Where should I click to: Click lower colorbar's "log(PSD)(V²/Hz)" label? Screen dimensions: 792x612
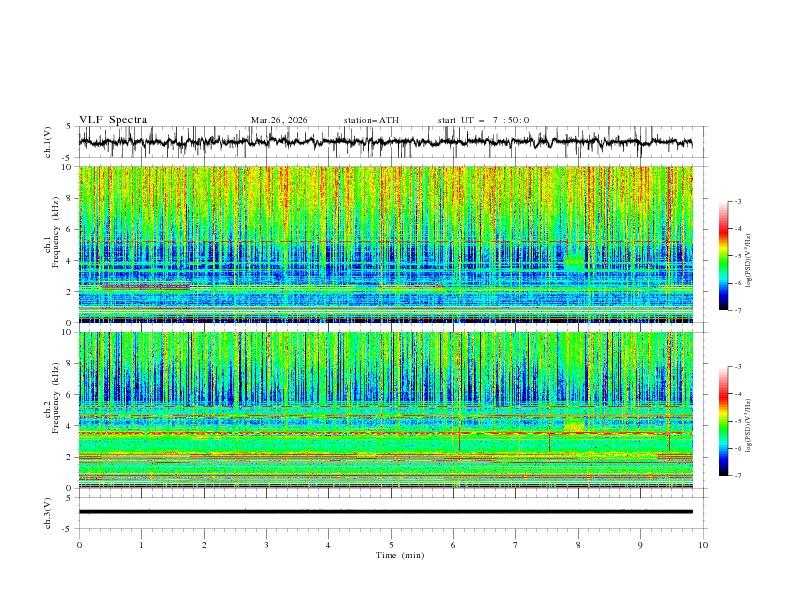(x=748, y=426)
